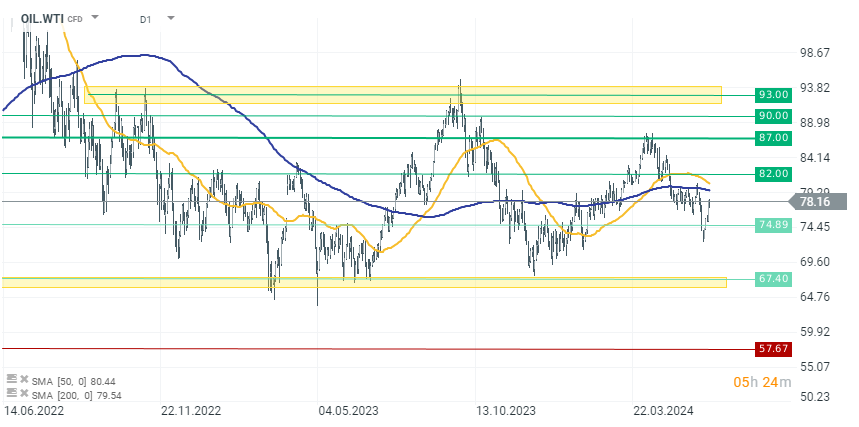Screen dimensions: 859x427
Task: Click the 55.07 price axis value
Action: 815,366
